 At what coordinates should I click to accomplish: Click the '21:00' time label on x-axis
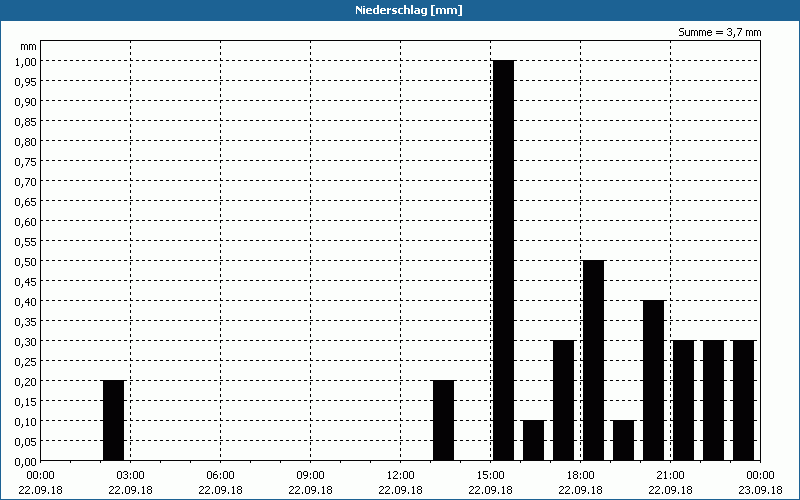670,476
